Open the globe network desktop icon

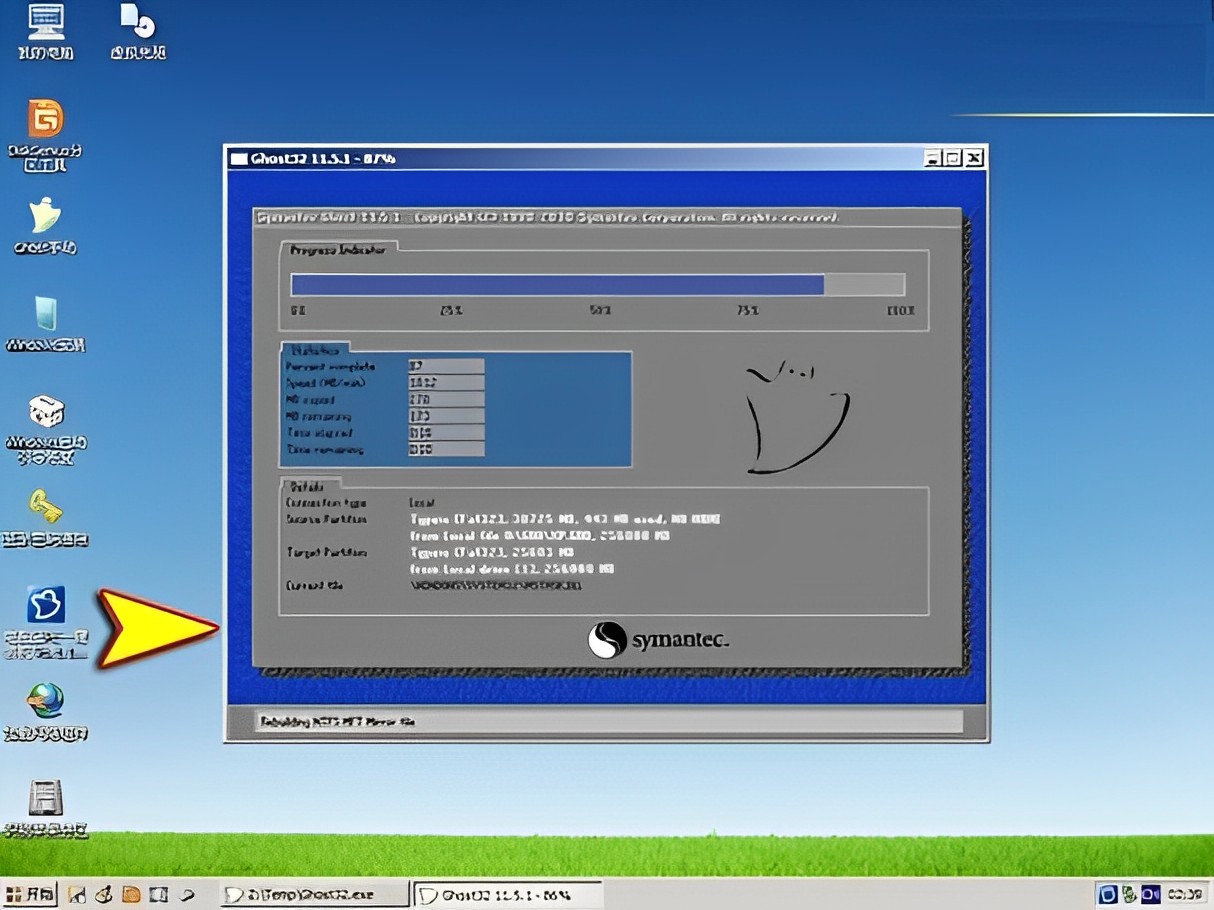pos(45,702)
